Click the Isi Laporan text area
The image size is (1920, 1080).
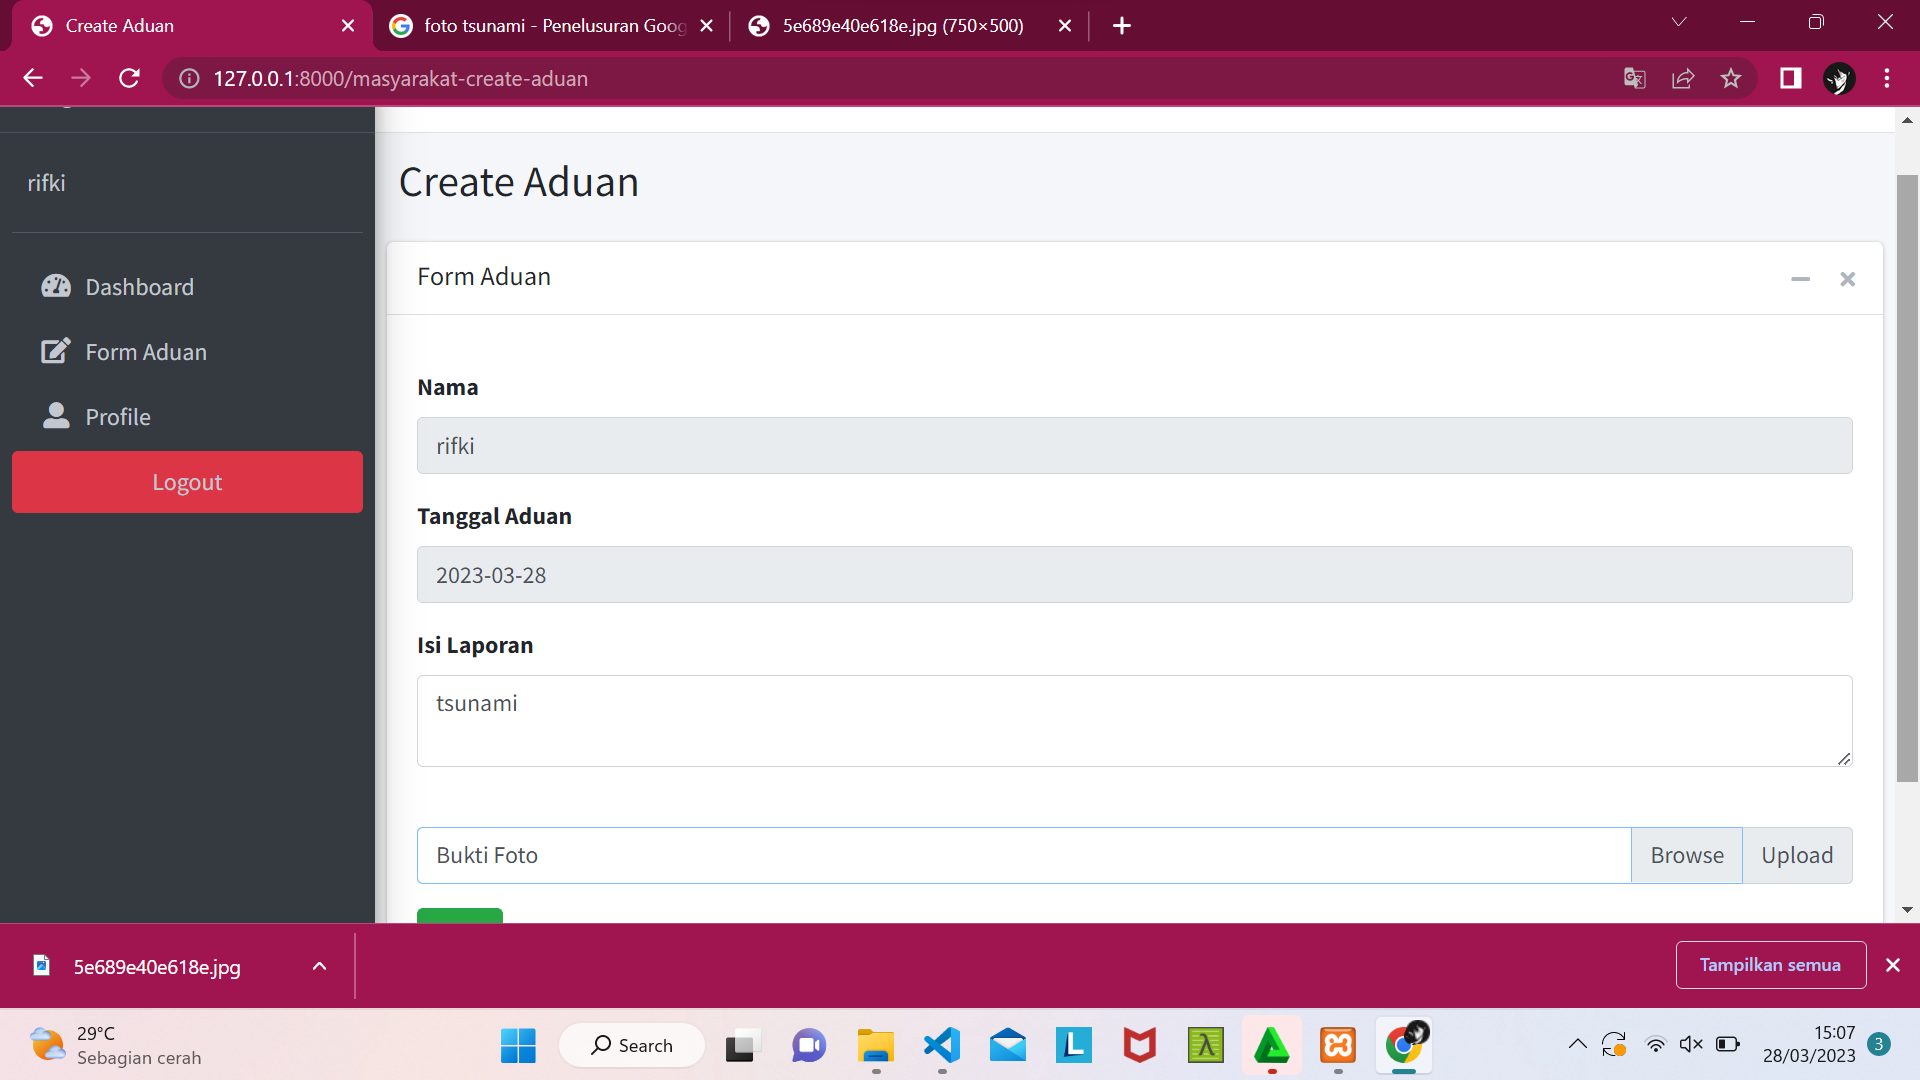[x=1134, y=721]
